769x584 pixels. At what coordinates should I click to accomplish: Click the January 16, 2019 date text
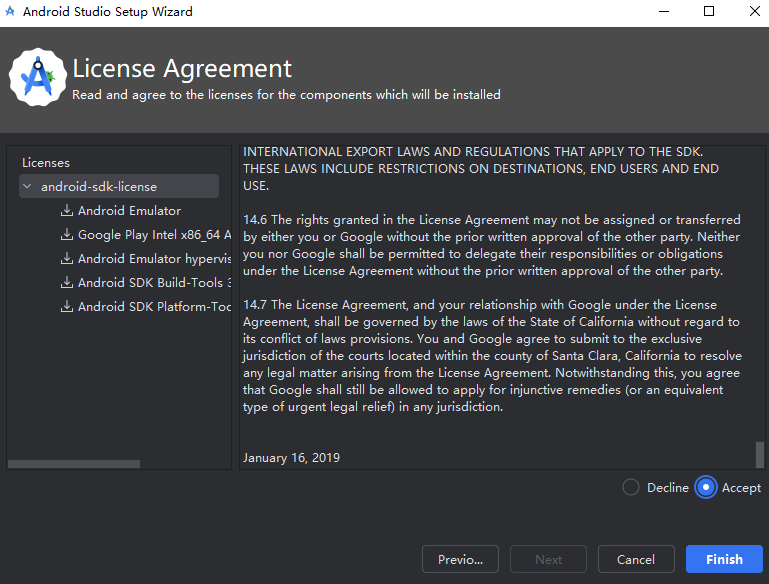[x=291, y=457]
